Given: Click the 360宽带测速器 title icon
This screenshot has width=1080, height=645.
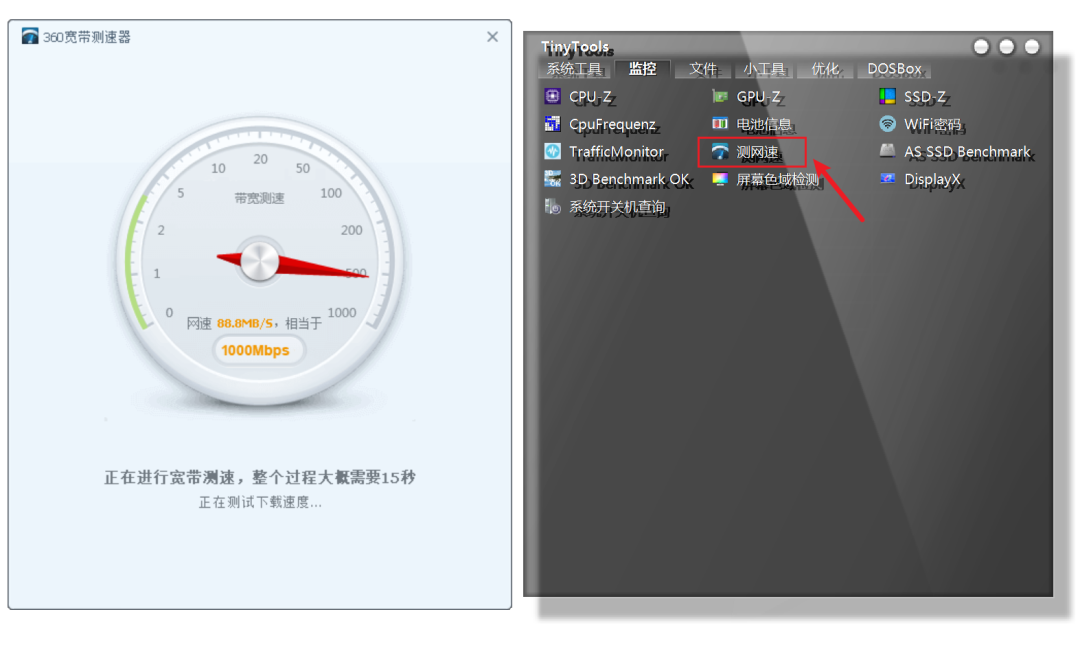Looking at the screenshot, I should [30, 37].
